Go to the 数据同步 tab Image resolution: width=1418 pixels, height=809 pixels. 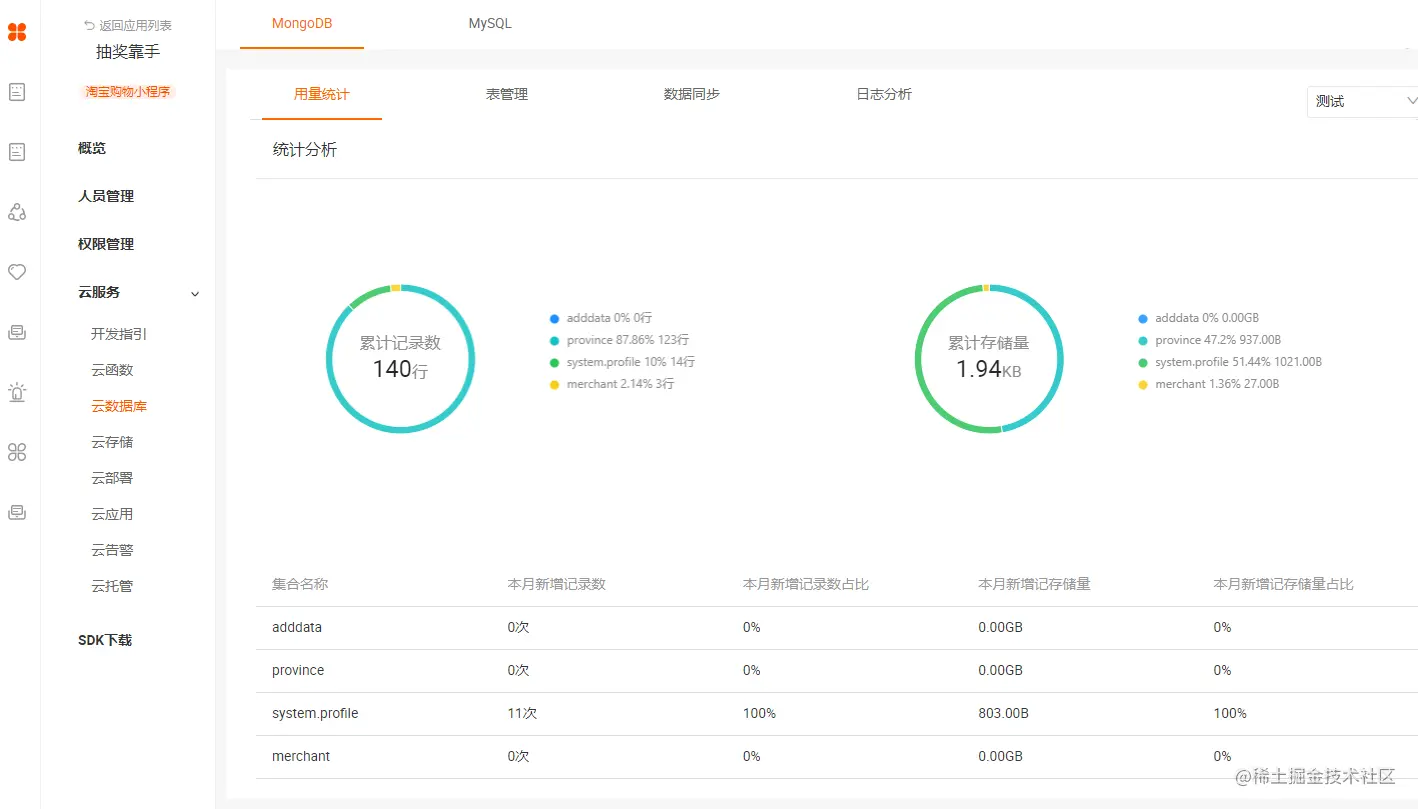(692, 94)
